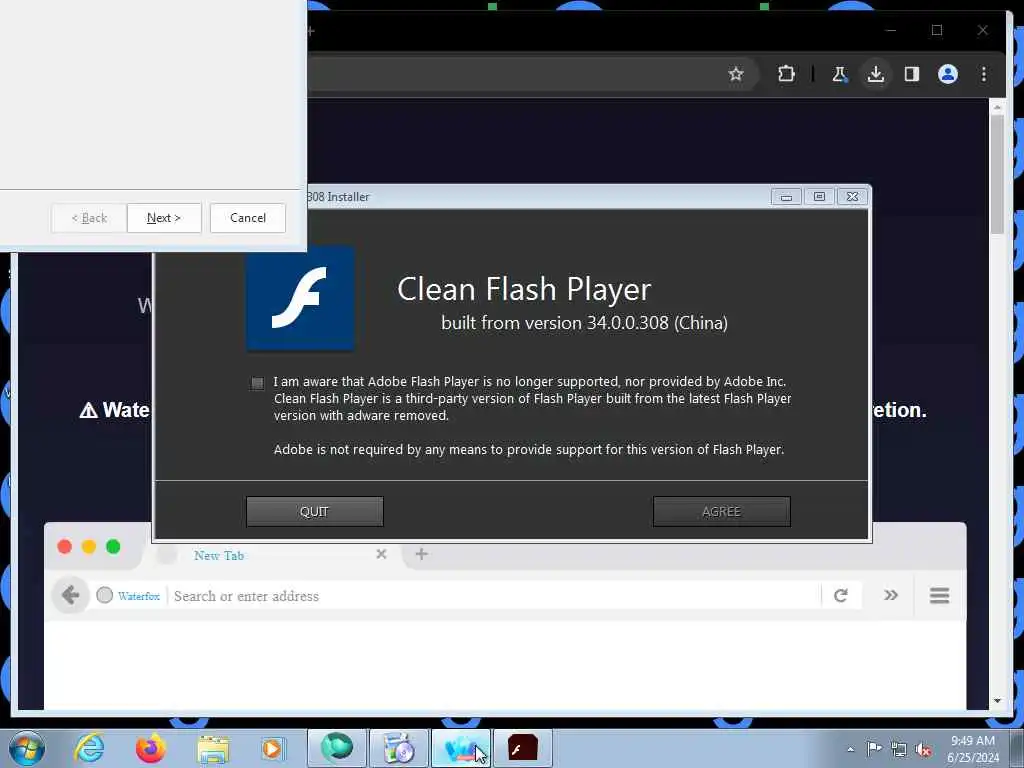The width and height of the screenshot is (1024, 768).
Task: Click the QUIT button in Flash installer
Action: tap(315, 511)
